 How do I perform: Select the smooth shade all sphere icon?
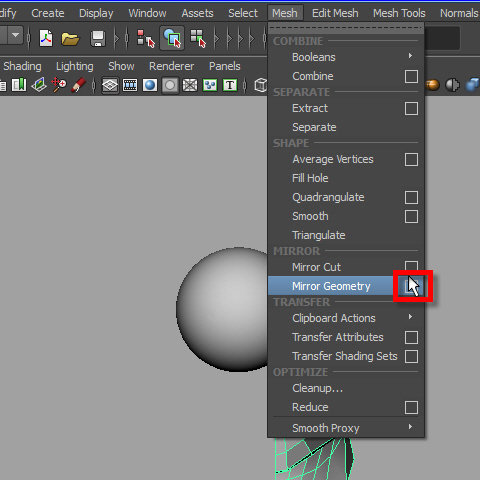(x=150, y=85)
